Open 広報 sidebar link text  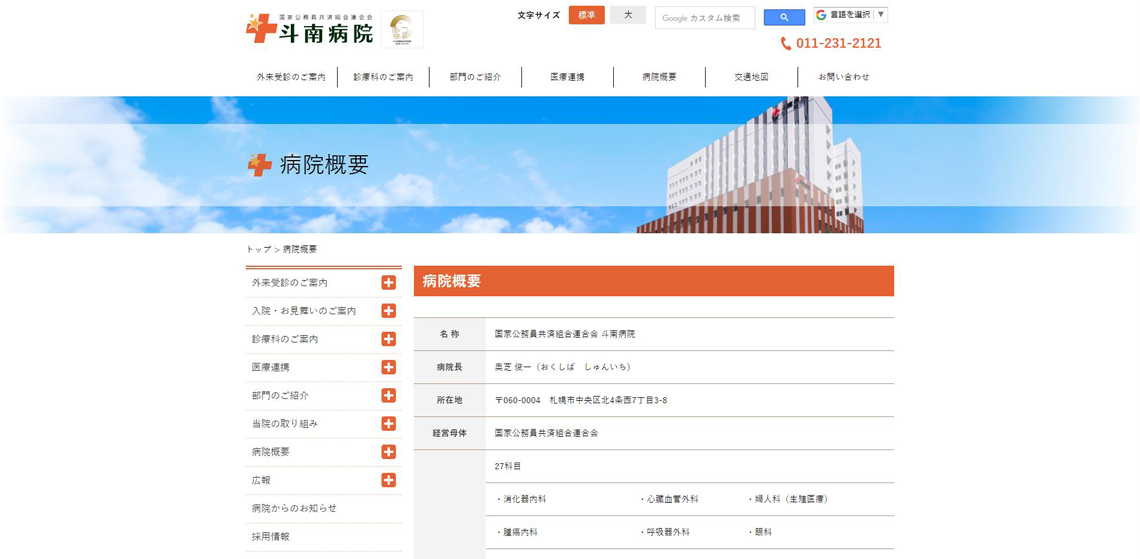tap(261, 480)
